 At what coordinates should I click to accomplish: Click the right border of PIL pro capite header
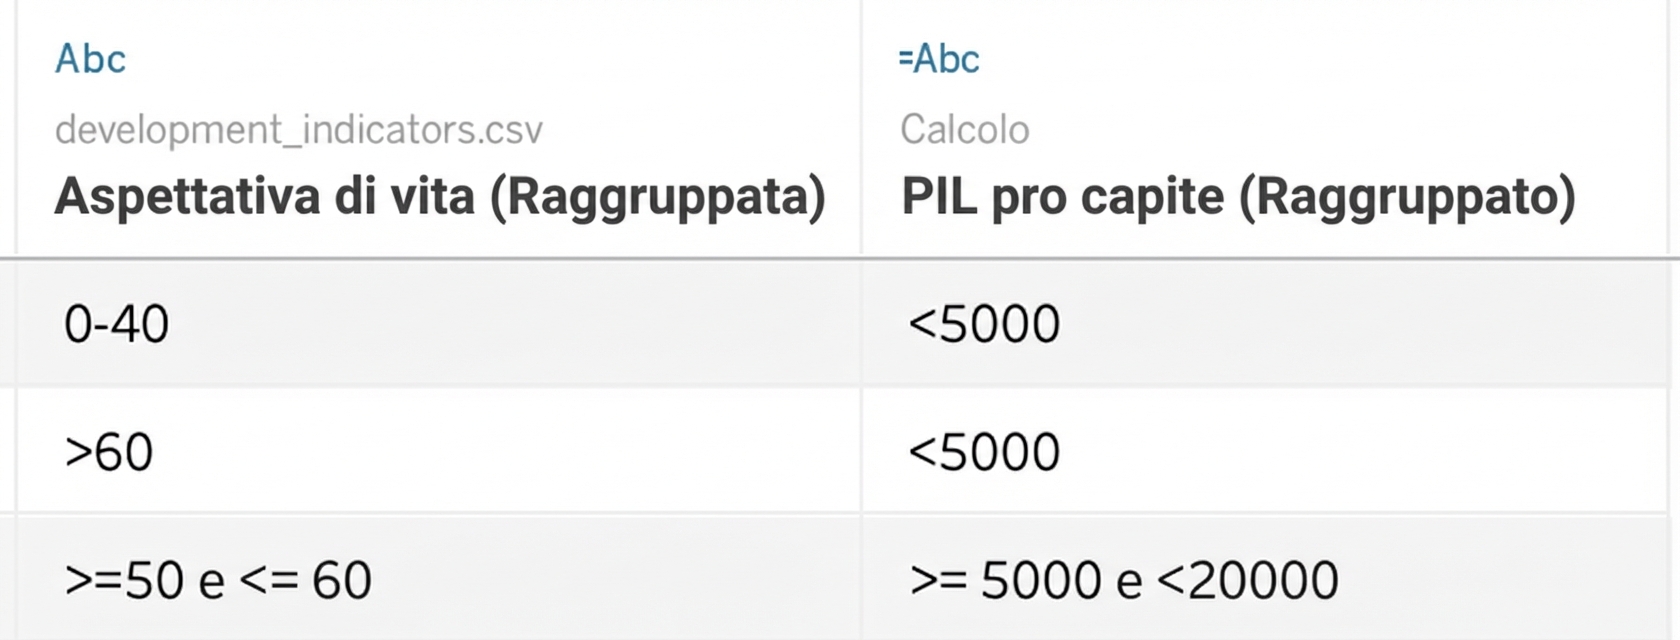(x=1666, y=130)
